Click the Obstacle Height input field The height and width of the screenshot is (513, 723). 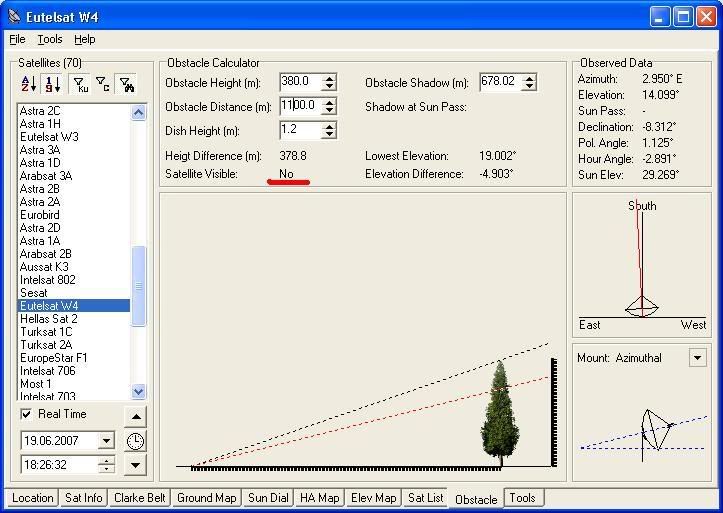point(301,82)
